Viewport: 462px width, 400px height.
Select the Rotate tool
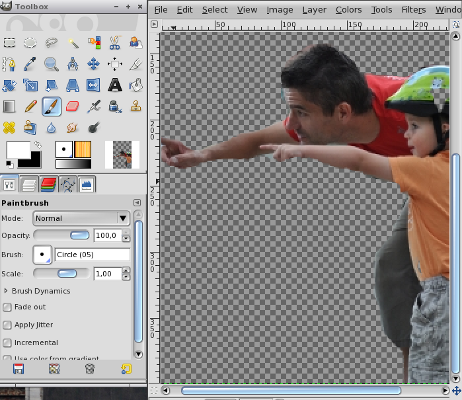pyautogui.click(x=9, y=85)
